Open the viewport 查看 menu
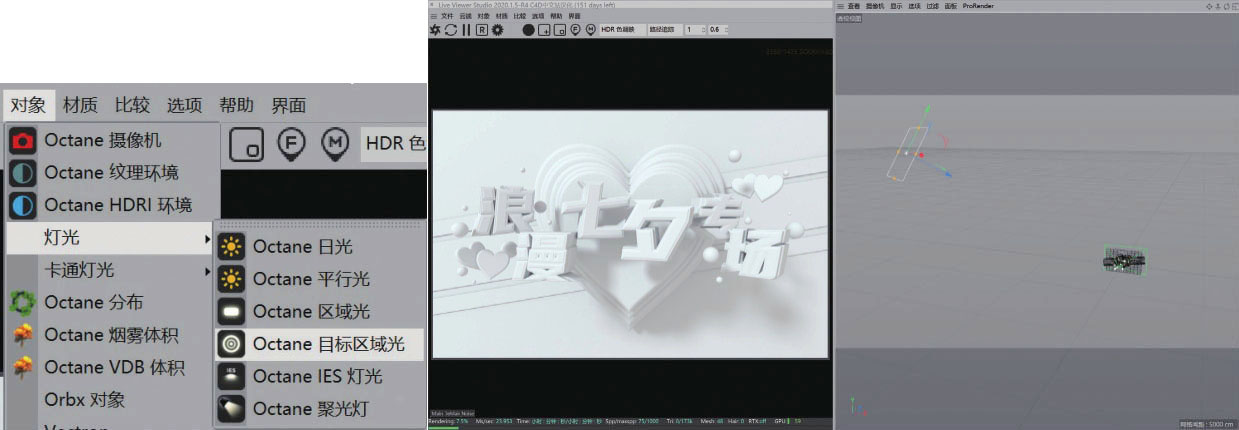 tap(854, 6)
